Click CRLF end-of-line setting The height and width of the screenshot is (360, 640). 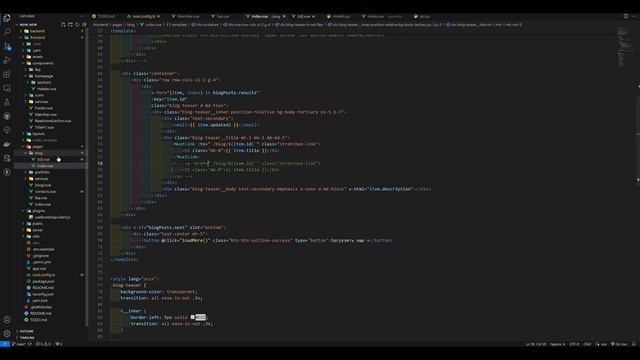(x=587, y=344)
